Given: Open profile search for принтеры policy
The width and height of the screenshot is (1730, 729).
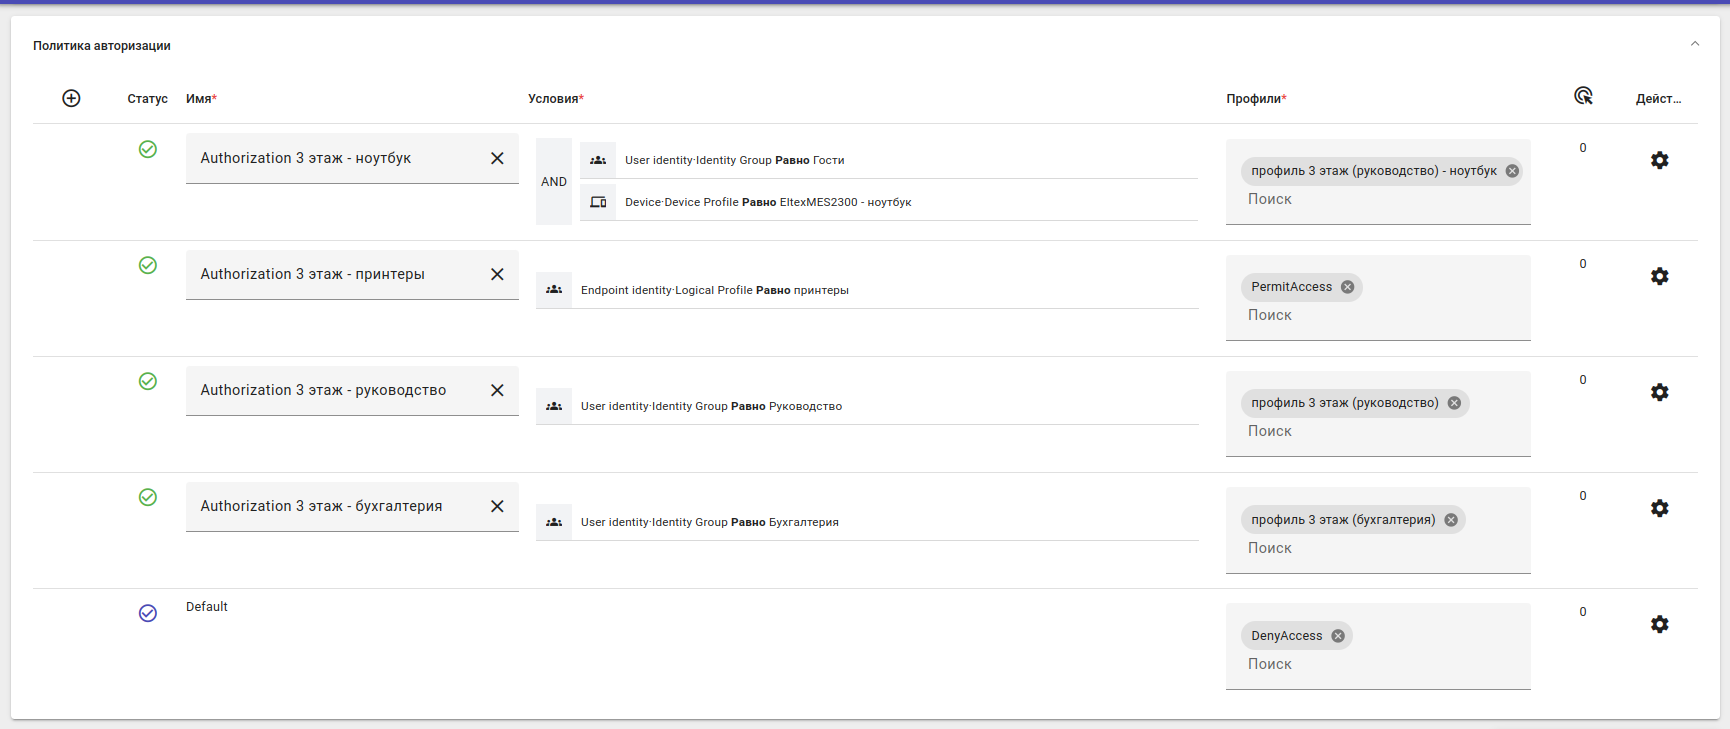Looking at the screenshot, I should click(x=1270, y=315).
